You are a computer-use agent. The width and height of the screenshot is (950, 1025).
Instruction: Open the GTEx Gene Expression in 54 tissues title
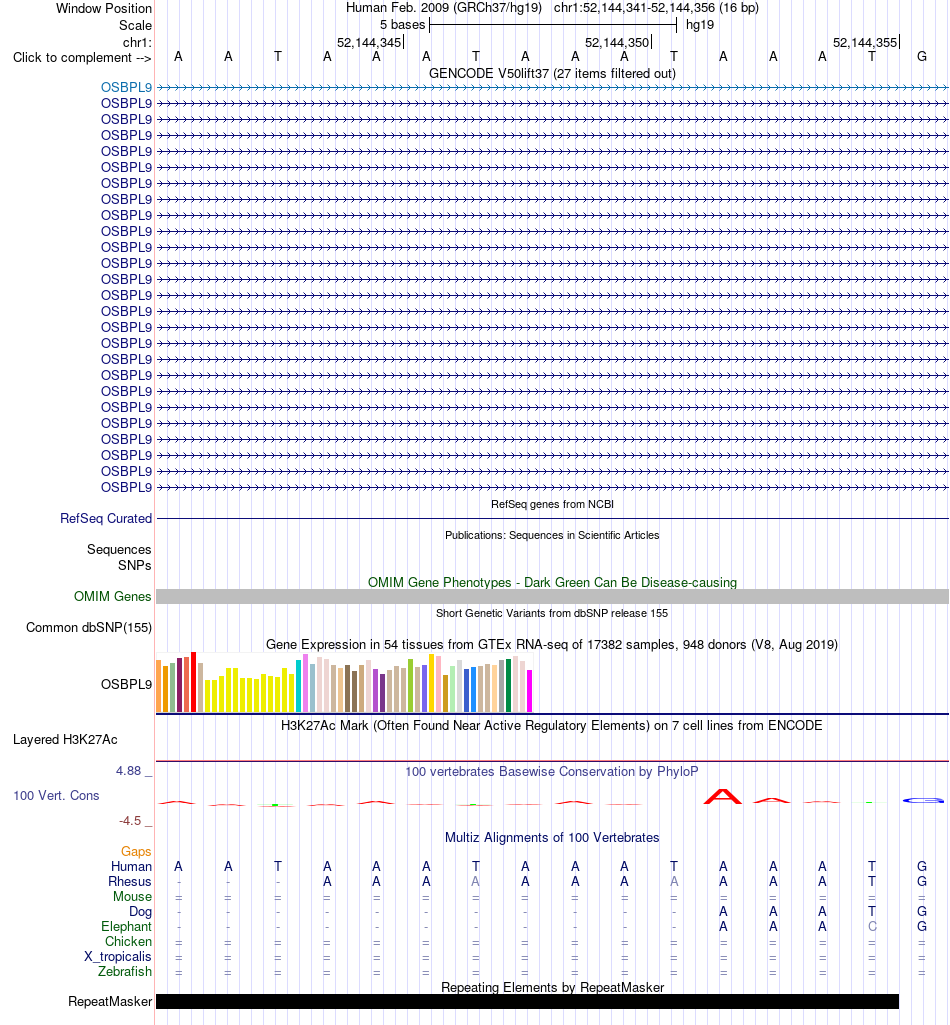(x=552, y=645)
